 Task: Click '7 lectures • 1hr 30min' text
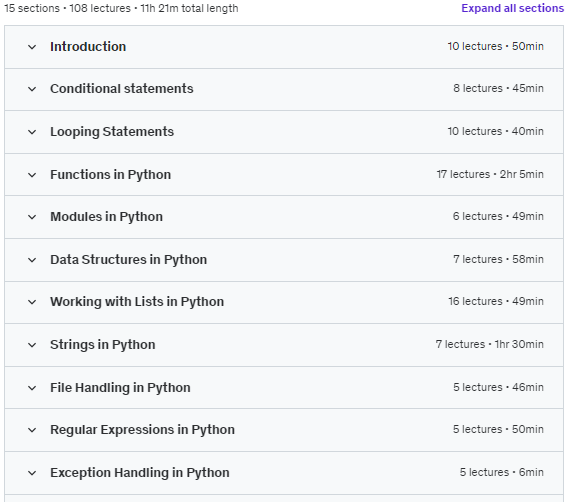(x=490, y=344)
